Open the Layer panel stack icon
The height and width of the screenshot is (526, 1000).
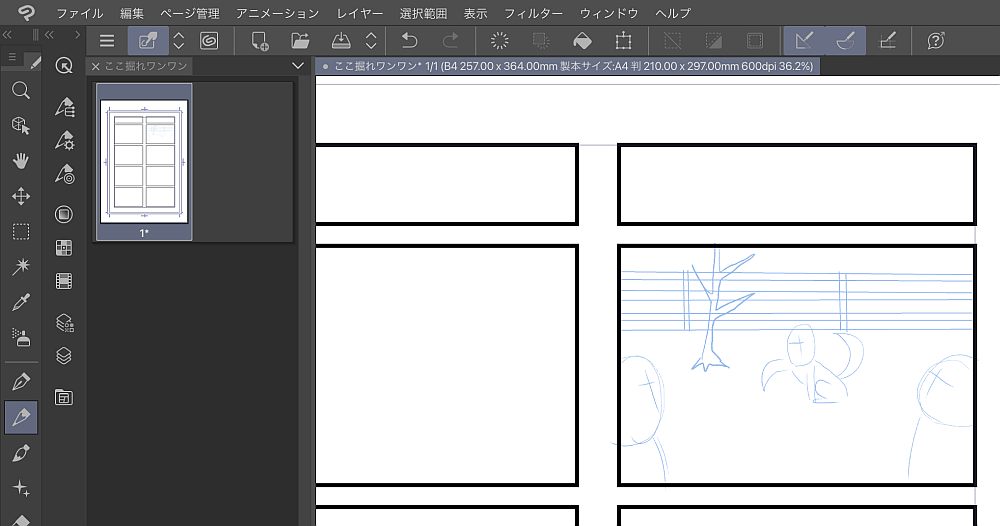coord(64,355)
